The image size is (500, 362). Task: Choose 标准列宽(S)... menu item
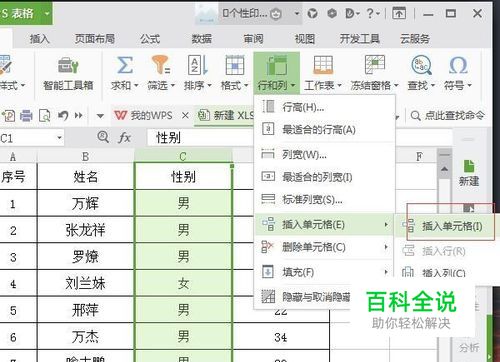point(324,199)
